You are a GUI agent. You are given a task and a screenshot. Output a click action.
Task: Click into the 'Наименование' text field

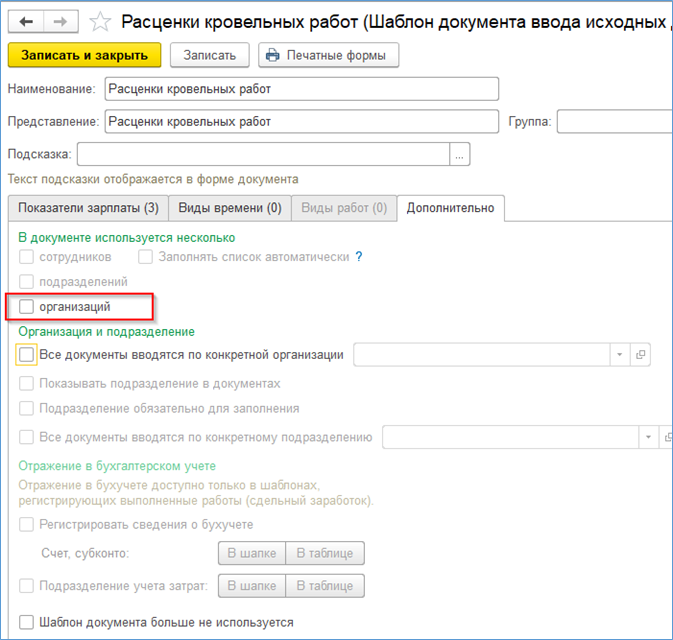click(300, 89)
